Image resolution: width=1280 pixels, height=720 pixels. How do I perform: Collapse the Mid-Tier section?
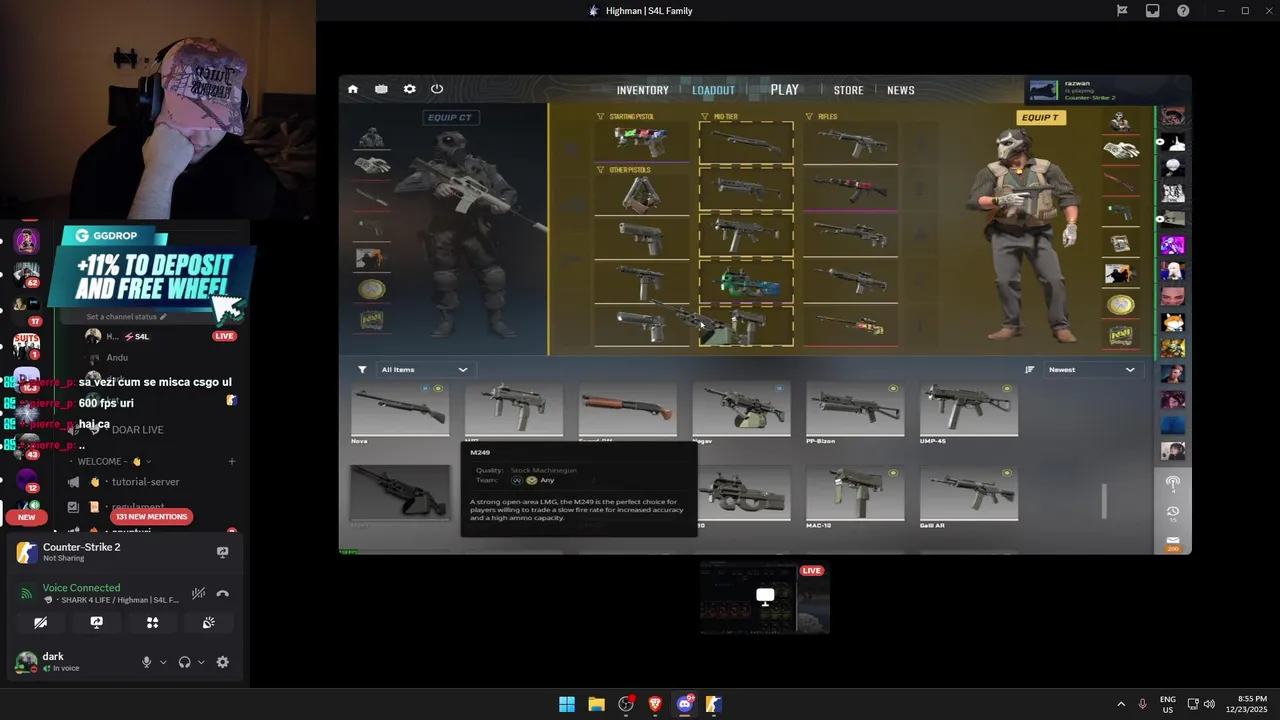[x=705, y=117]
